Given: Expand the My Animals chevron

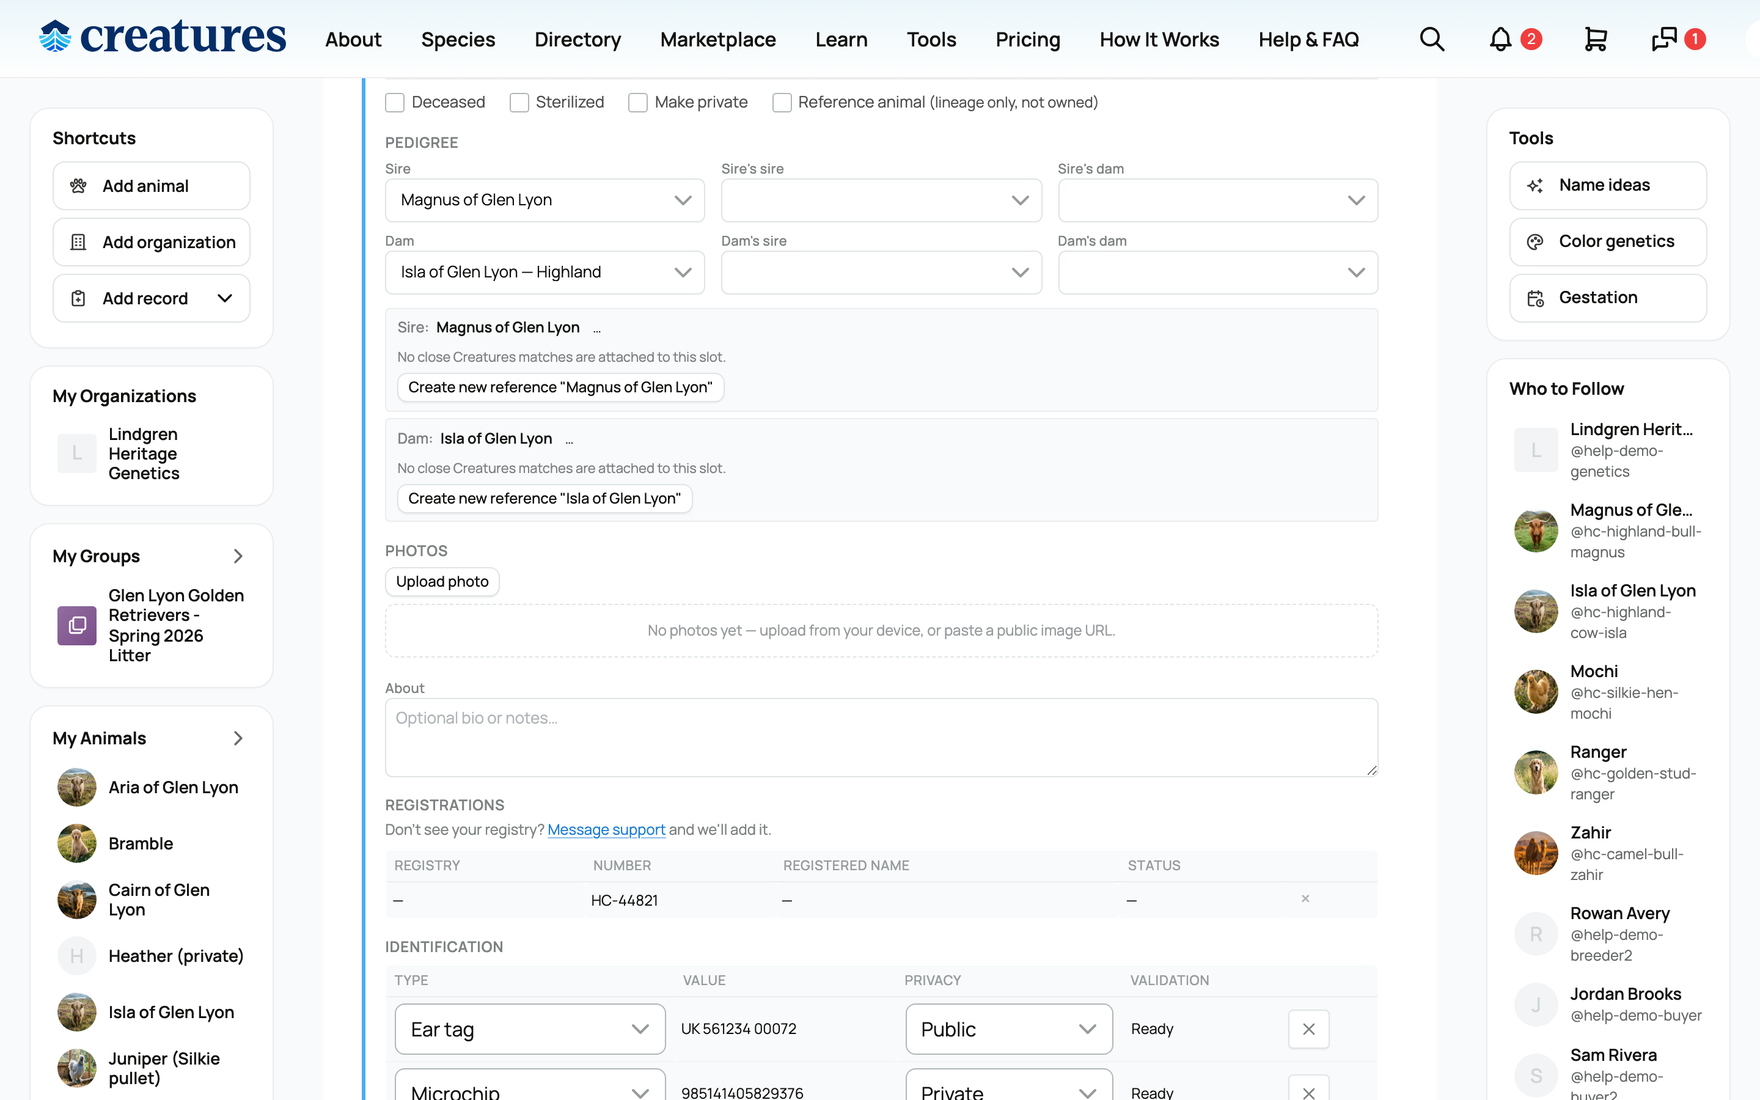Looking at the screenshot, I should 238,738.
